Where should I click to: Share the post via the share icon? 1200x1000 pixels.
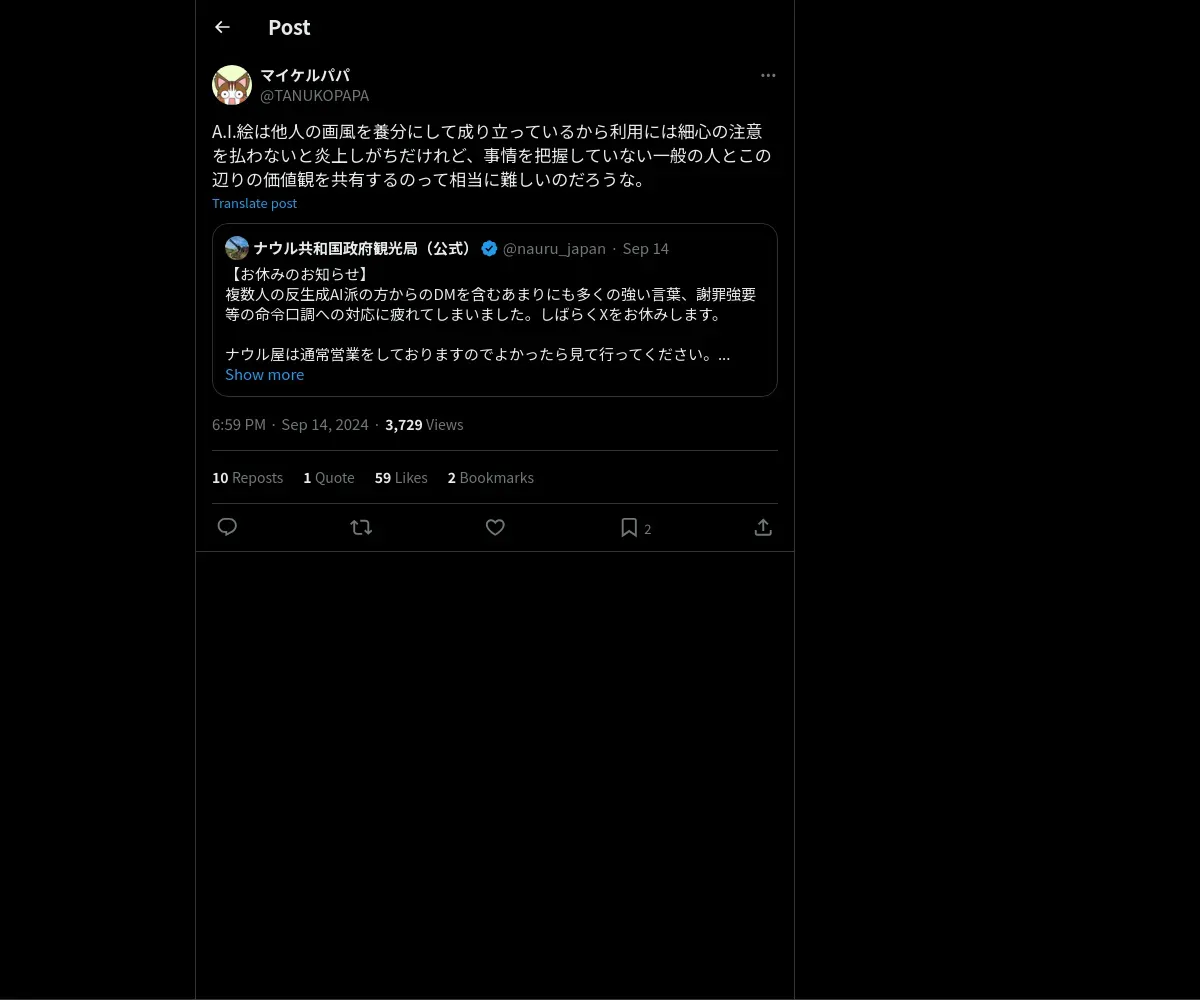763,527
